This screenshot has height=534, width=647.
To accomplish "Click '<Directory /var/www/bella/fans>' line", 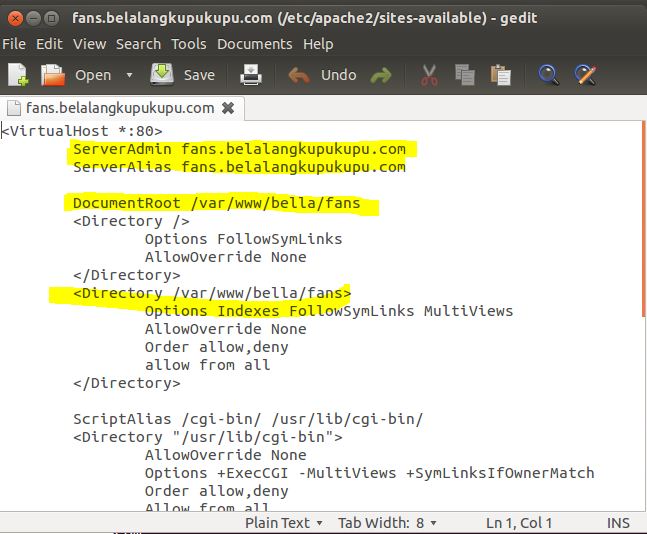I will pos(212,293).
